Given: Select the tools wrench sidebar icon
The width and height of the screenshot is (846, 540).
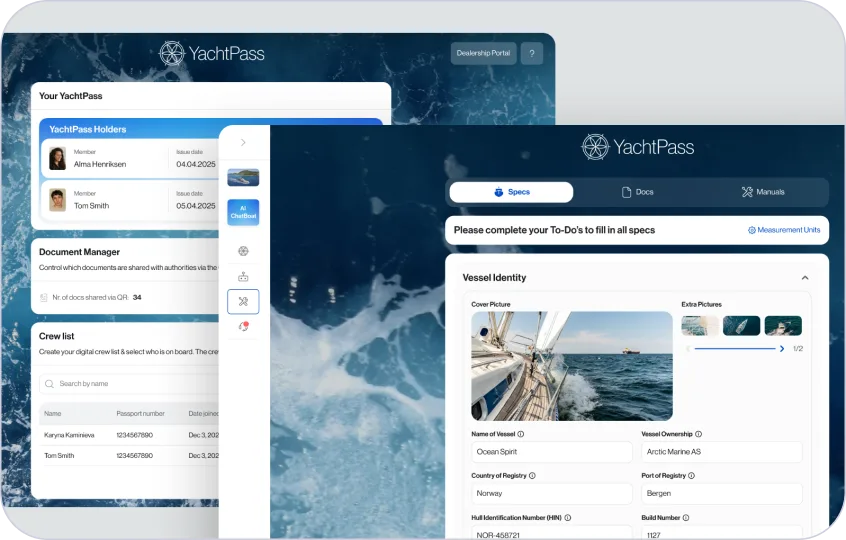Looking at the screenshot, I should point(243,302).
